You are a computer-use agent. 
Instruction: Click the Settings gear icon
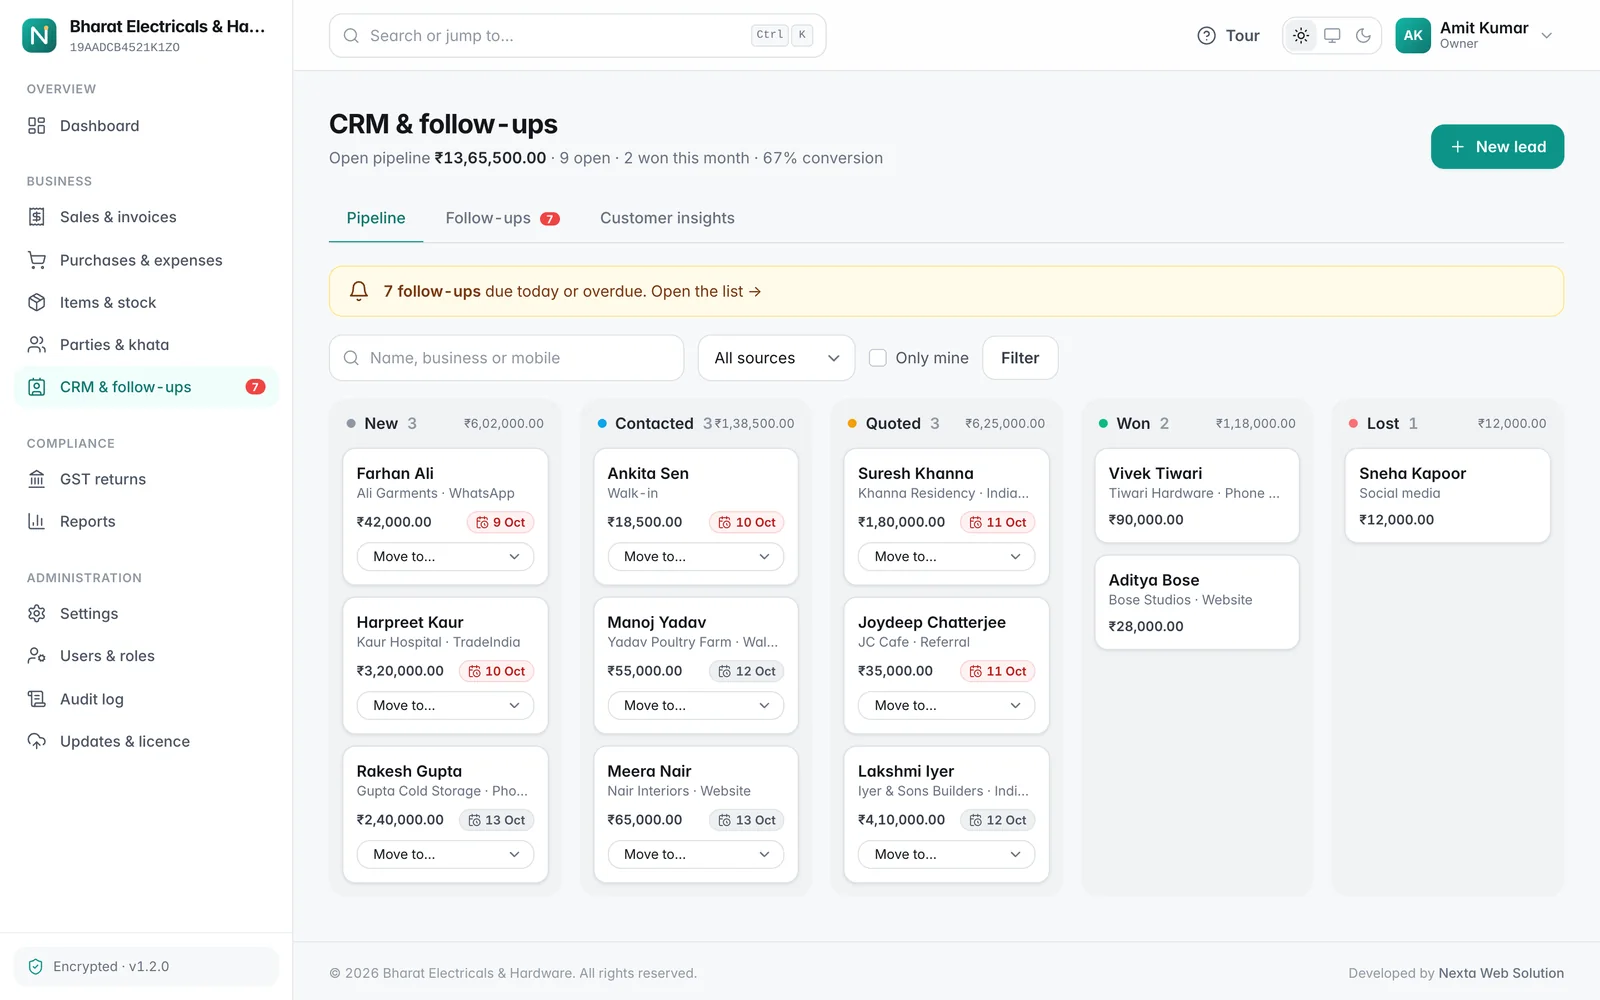(x=37, y=614)
